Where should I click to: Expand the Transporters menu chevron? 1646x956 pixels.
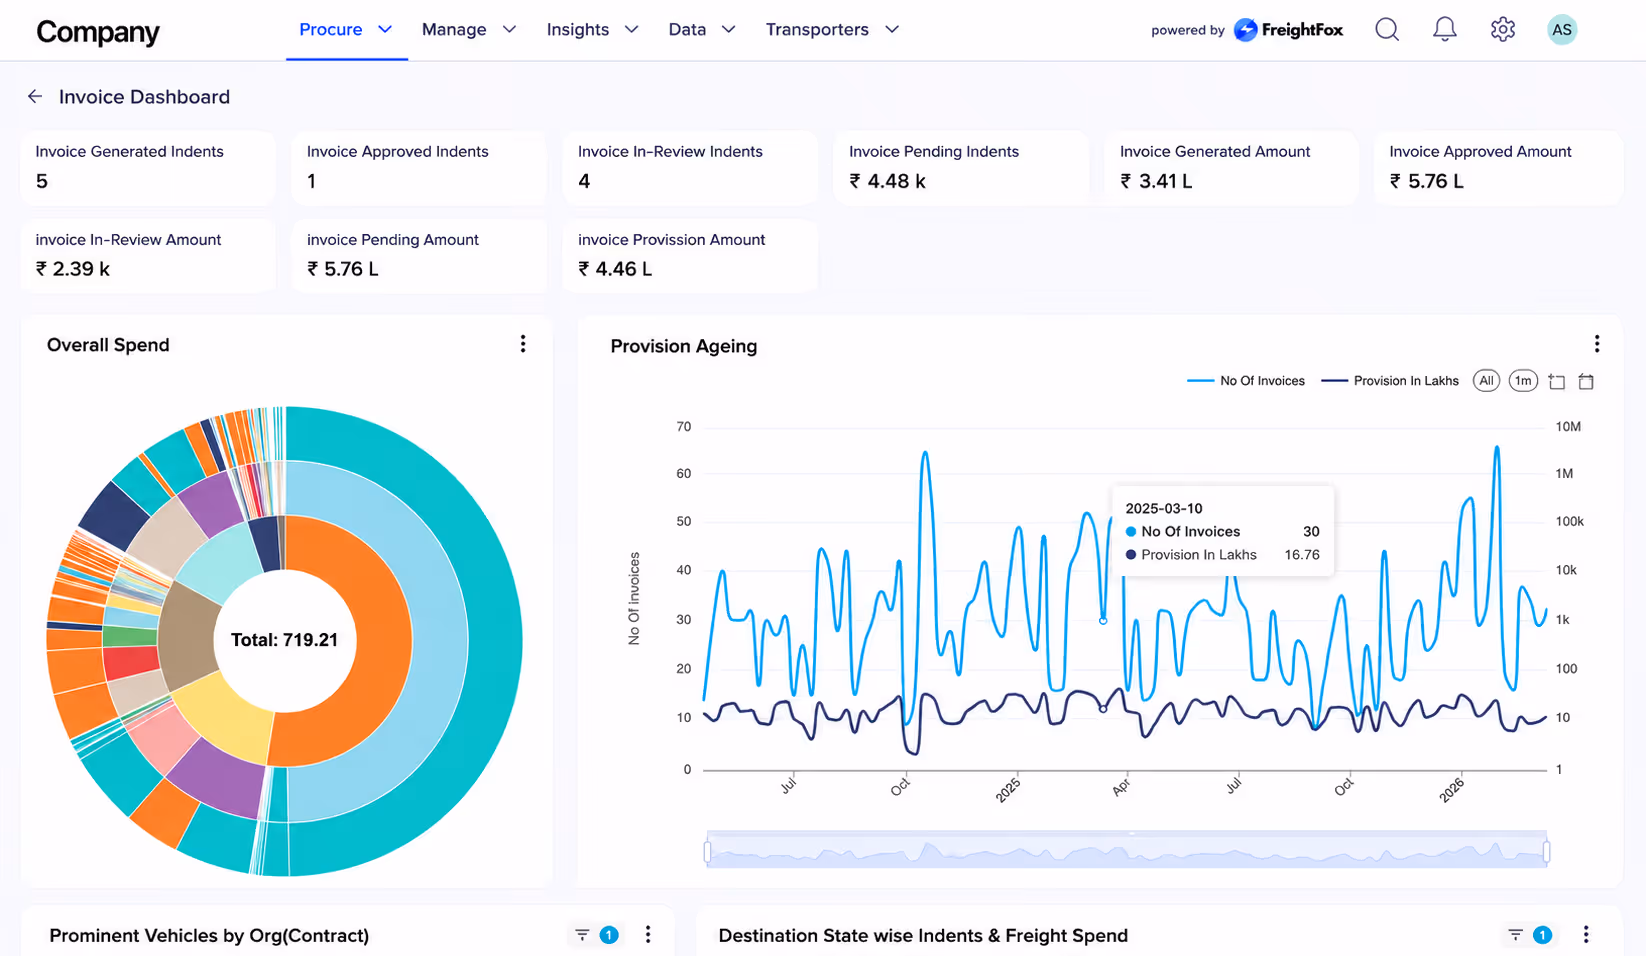(892, 30)
